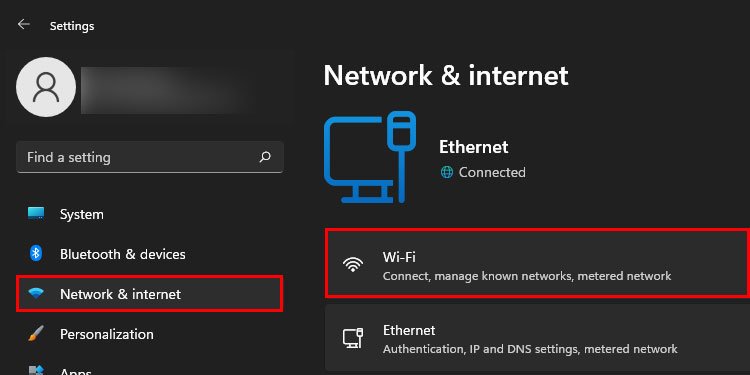Click the Wi-Fi signal icon in Wi-Fi card

tap(353, 264)
